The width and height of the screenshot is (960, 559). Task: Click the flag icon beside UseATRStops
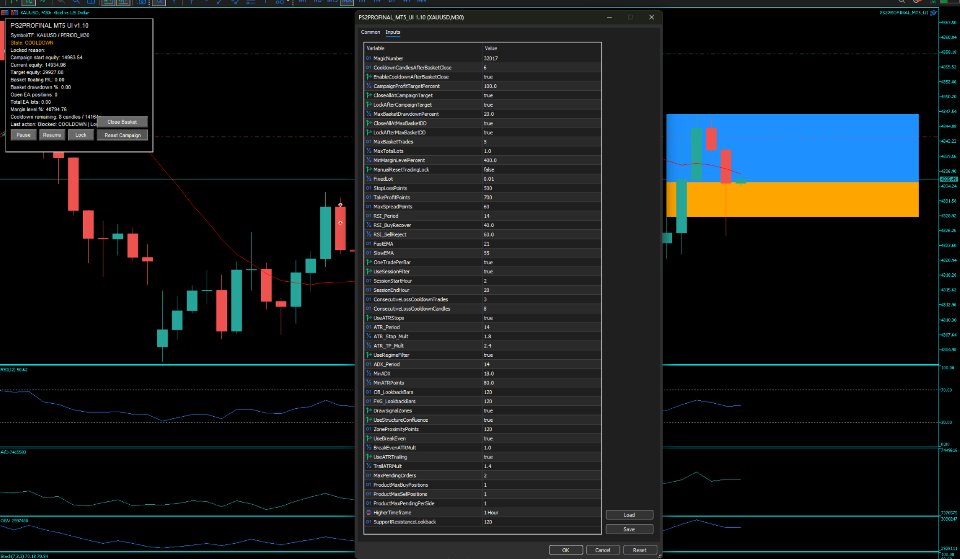coord(369,318)
